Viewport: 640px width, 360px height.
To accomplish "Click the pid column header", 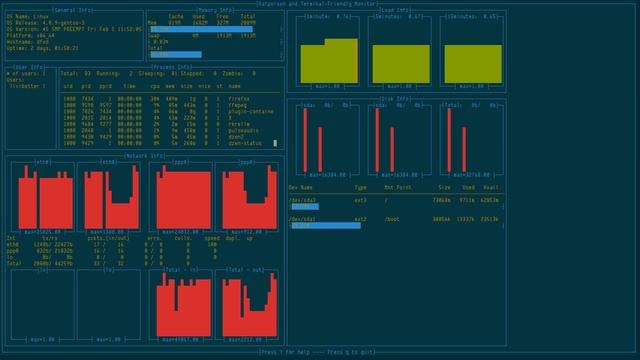I will tap(86, 87).
